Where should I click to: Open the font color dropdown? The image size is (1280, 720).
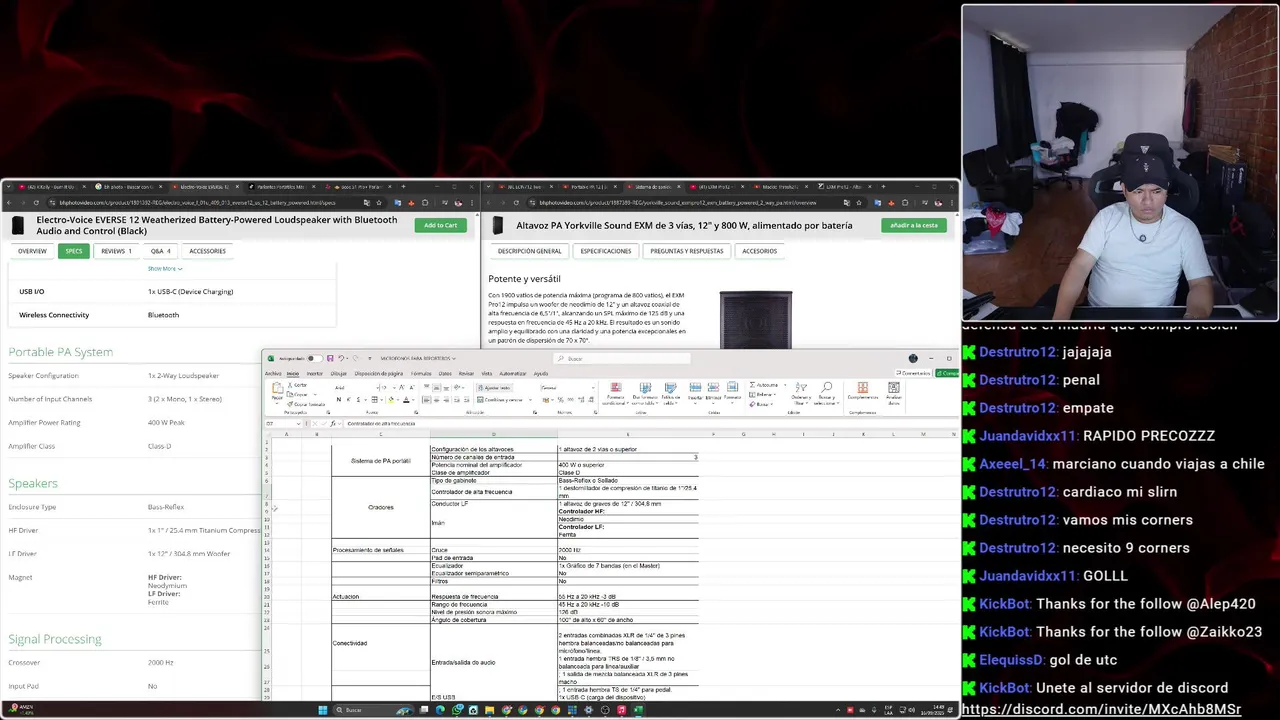413,400
